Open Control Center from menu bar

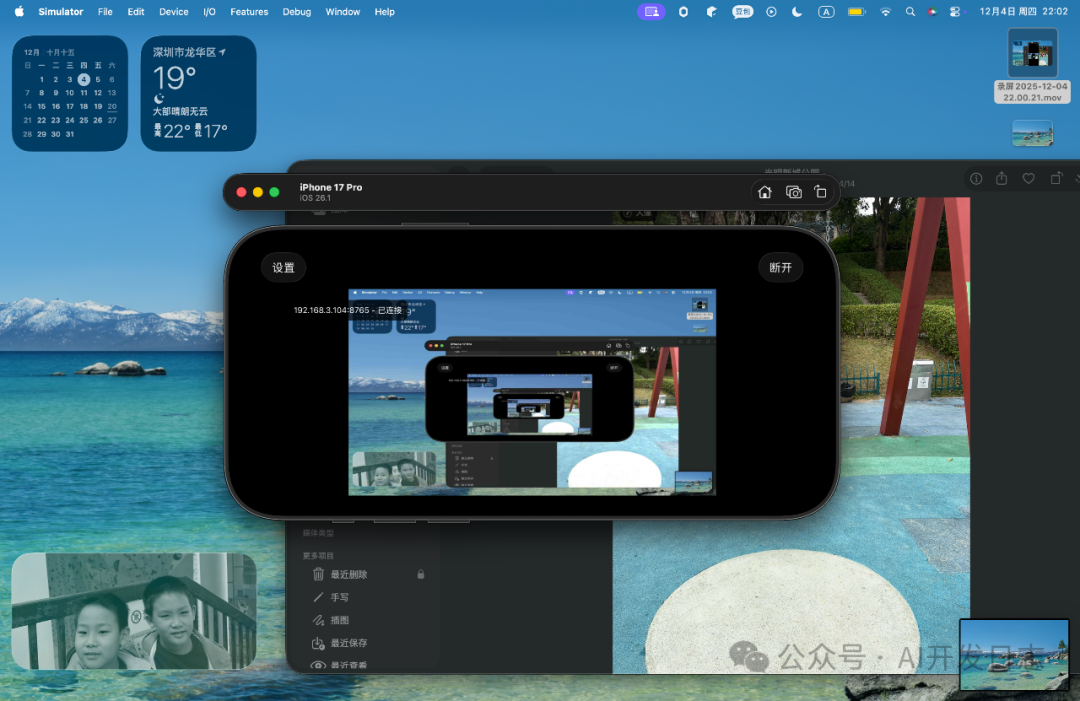click(955, 12)
